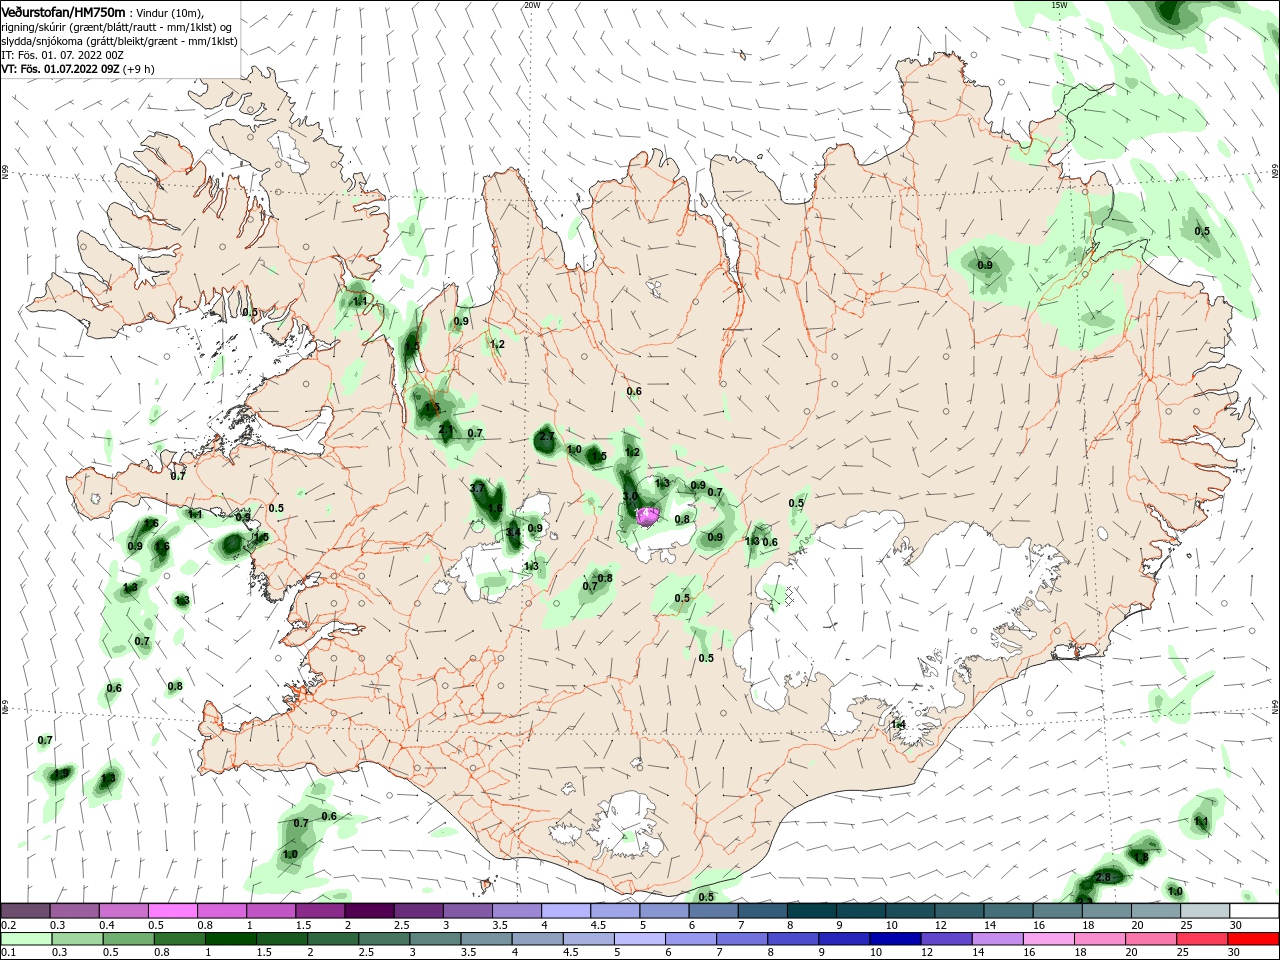Viewport: 1280px width, 960px height.
Task: Pick the darkest green 1 rain-scale swatch
Action: click(x=231, y=938)
